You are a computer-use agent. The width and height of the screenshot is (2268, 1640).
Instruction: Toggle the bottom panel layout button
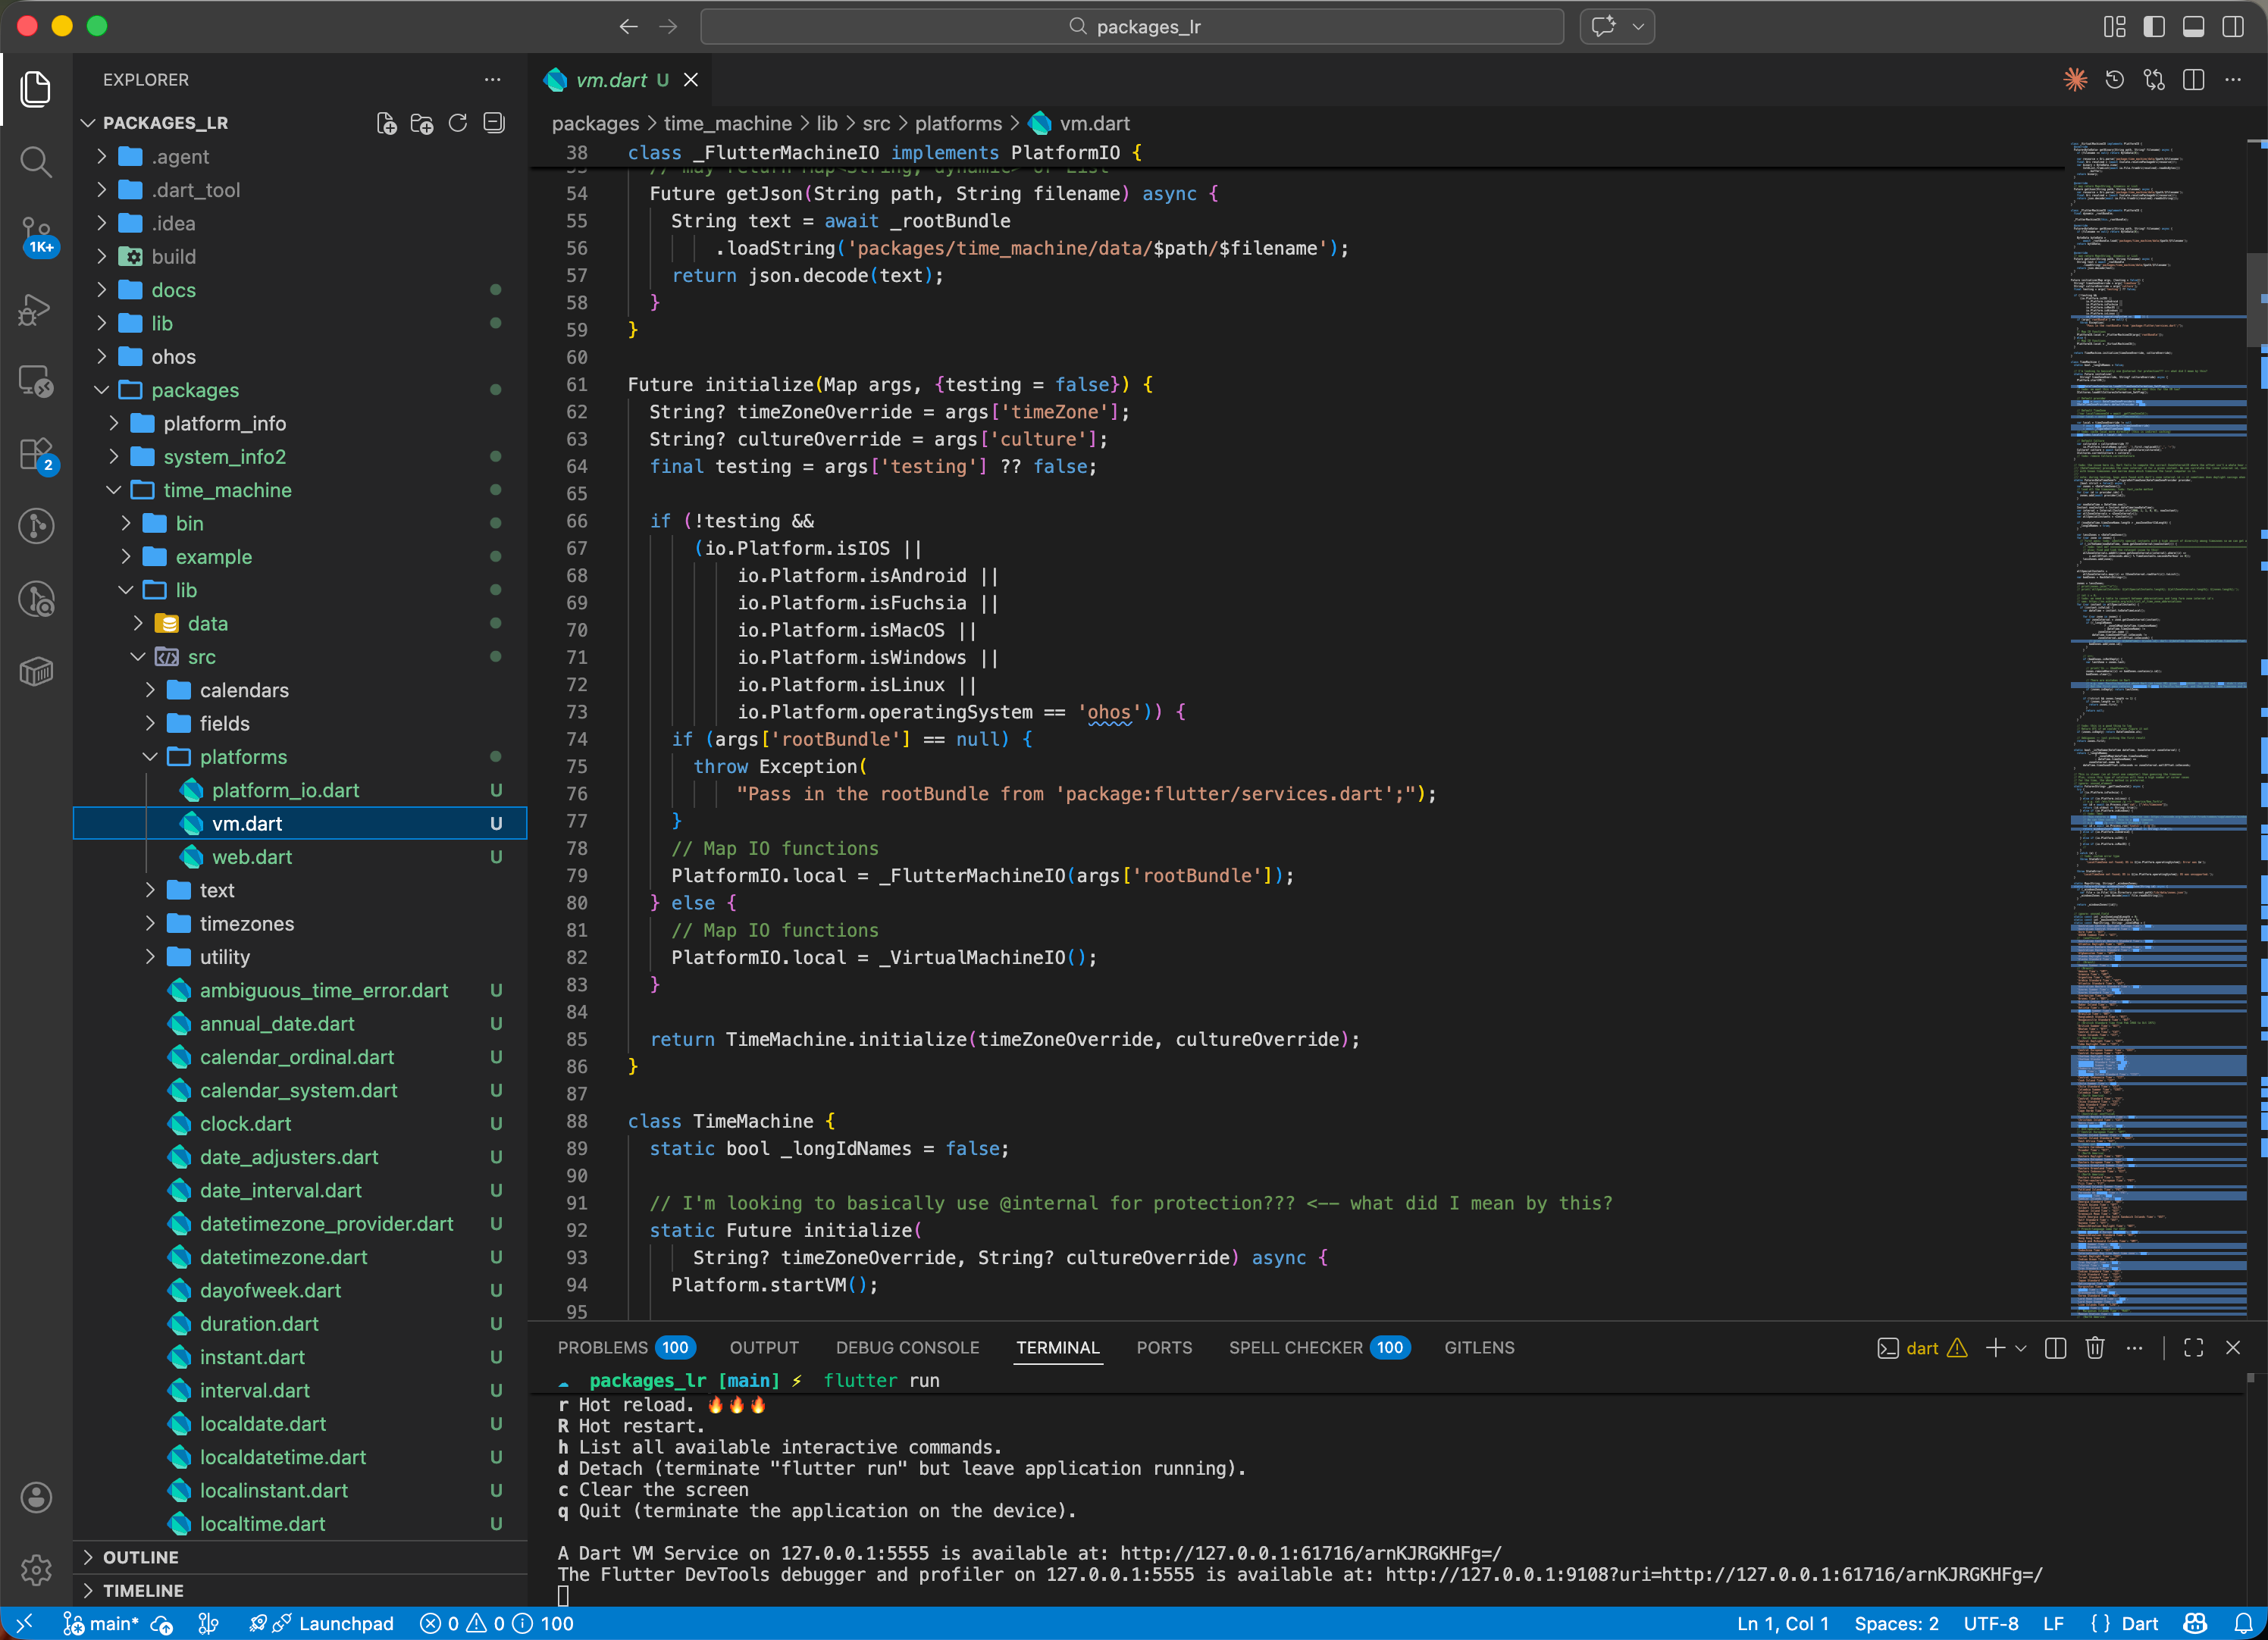[2193, 27]
